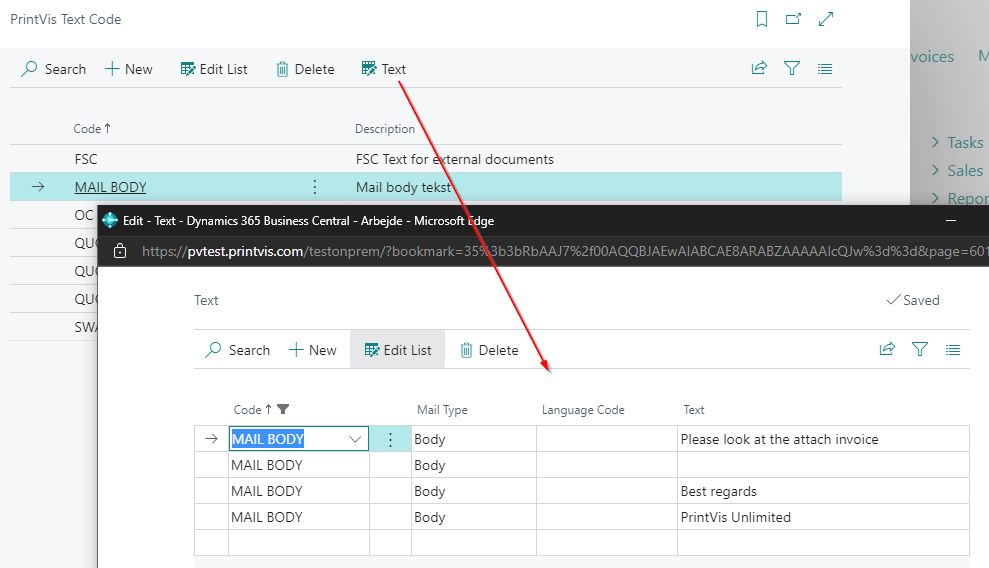The height and width of the screenshot is (568, 989).
Task: Select the FSC row in code list
Action: coord(86,159)
